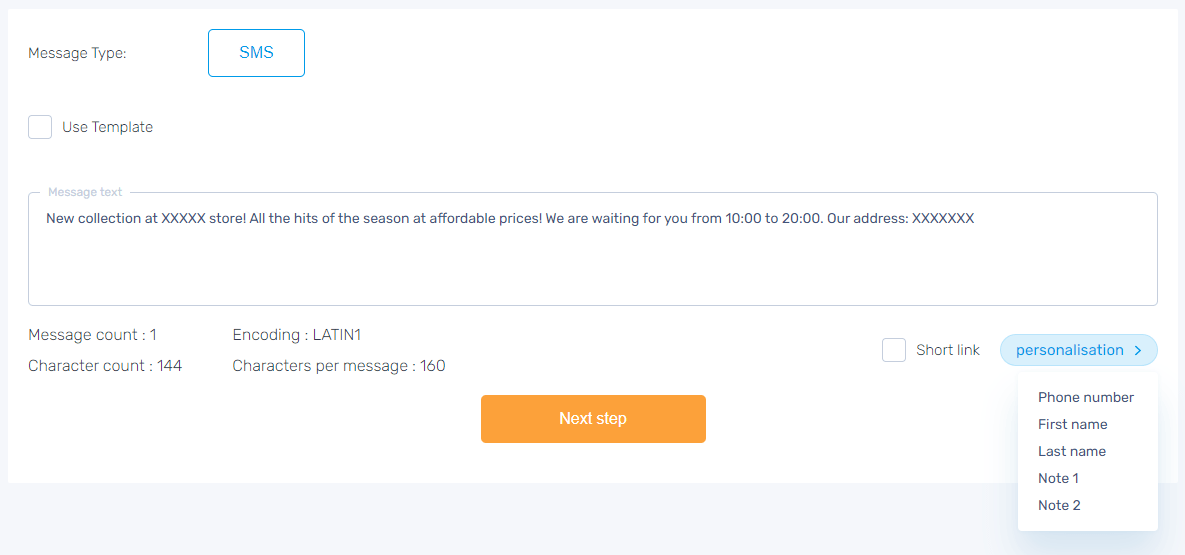This screenshot has width=1185, height=555.
Task: Click the 'Character count : 144' text
Action: point(105,366)
